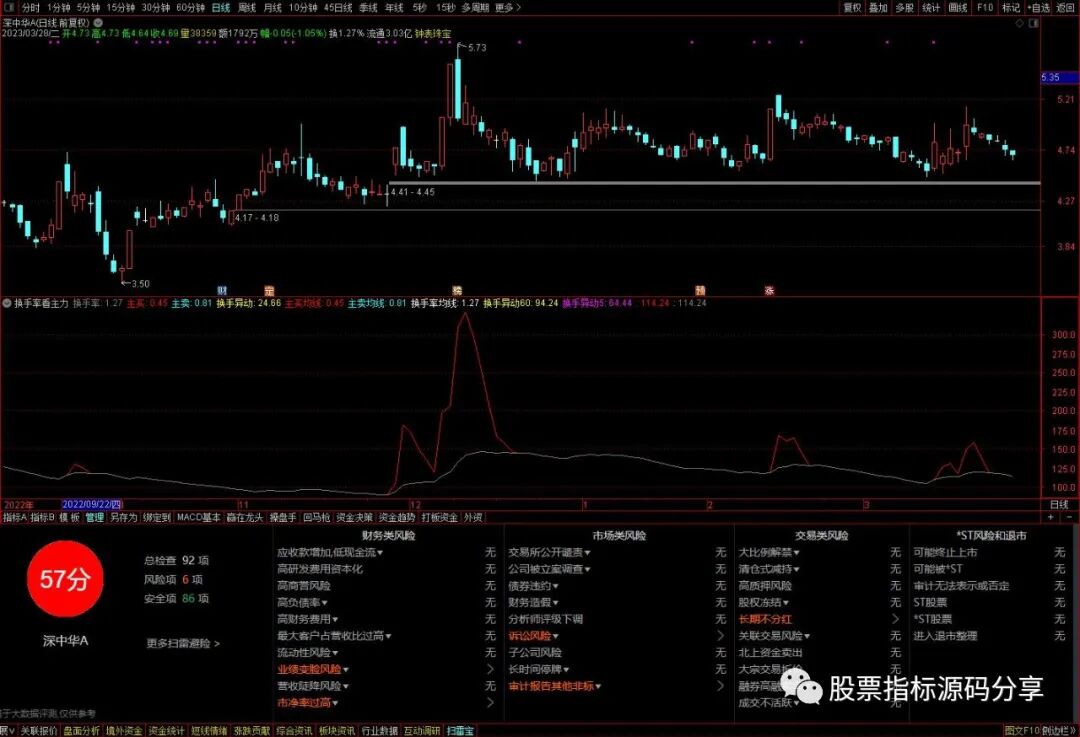Click the 涨 event marker under the candlesticks
Viewport: 1080px width, 737px height.
coord(769,291)
